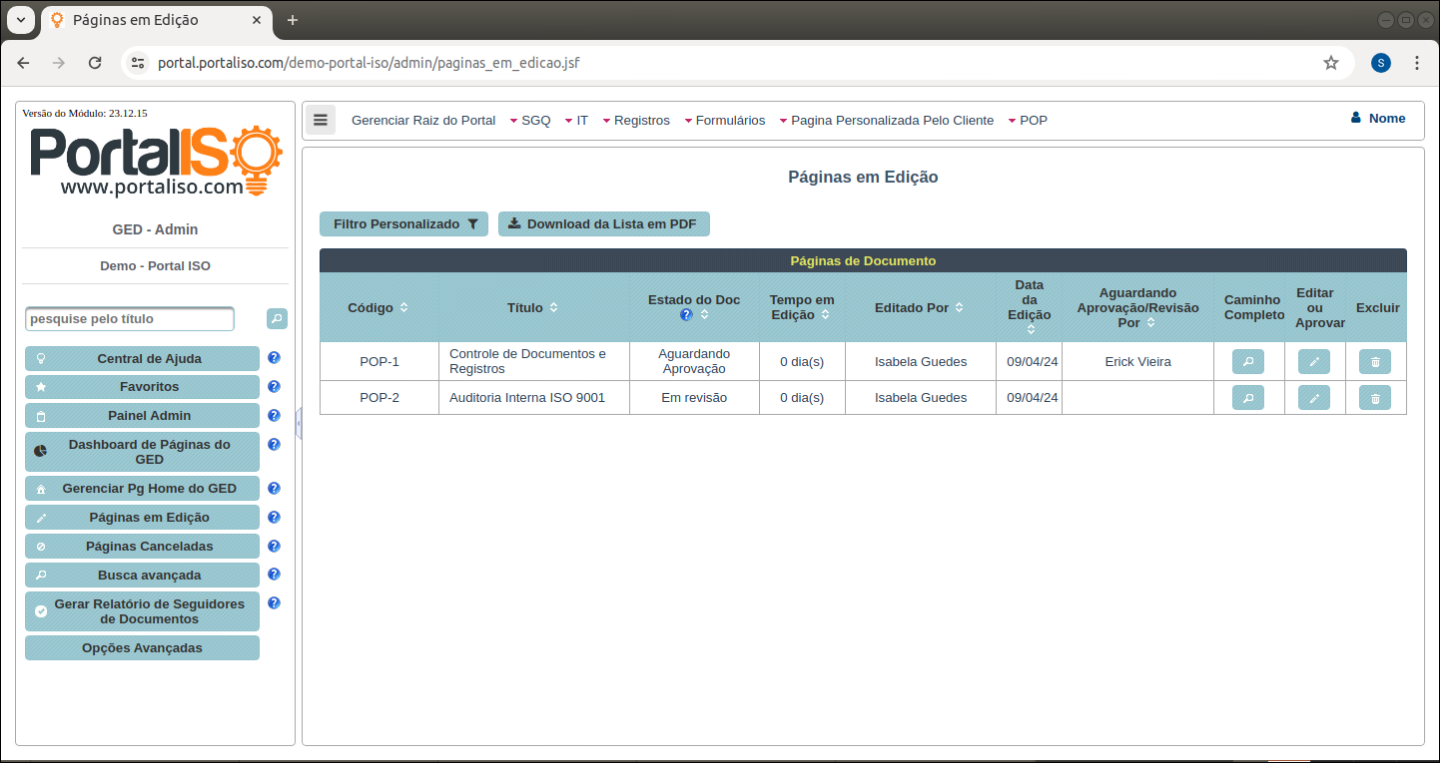This screenshot has width=1440, height=763.
Task: Open help icon next to Favoritos
Action: (x=274, y=386)
